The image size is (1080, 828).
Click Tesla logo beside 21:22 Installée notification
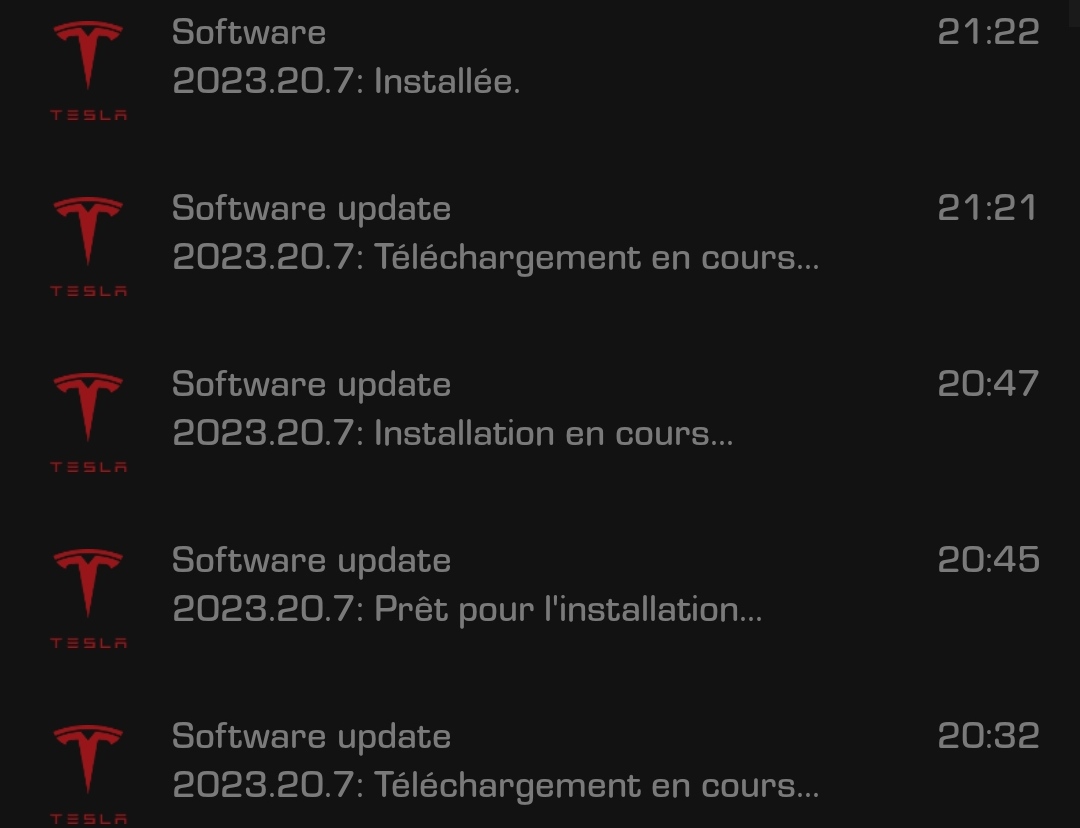click(88, 70)
